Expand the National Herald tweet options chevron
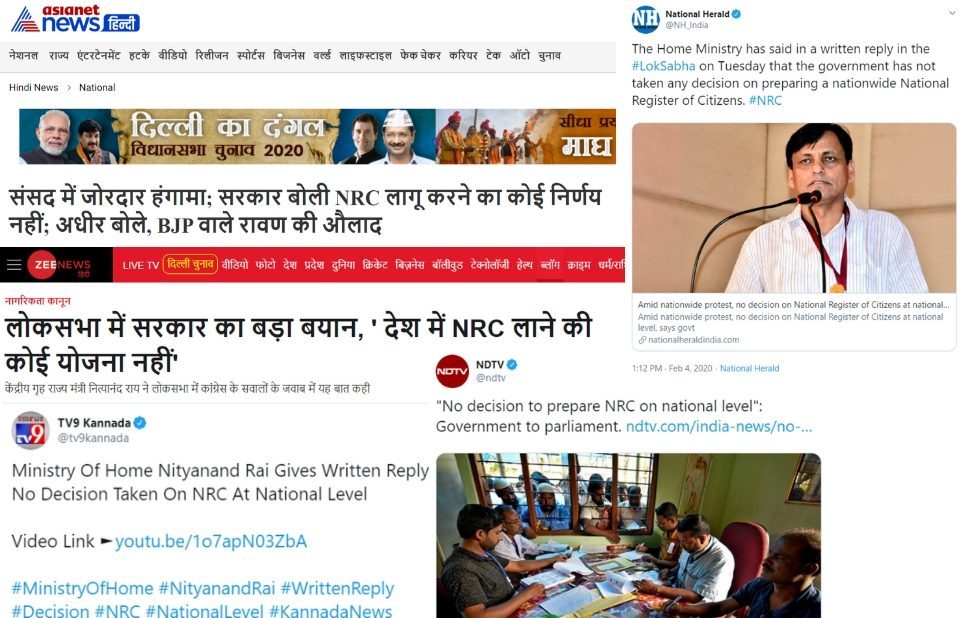This screenshot has height=618, width=971. [x=952, y=13]
